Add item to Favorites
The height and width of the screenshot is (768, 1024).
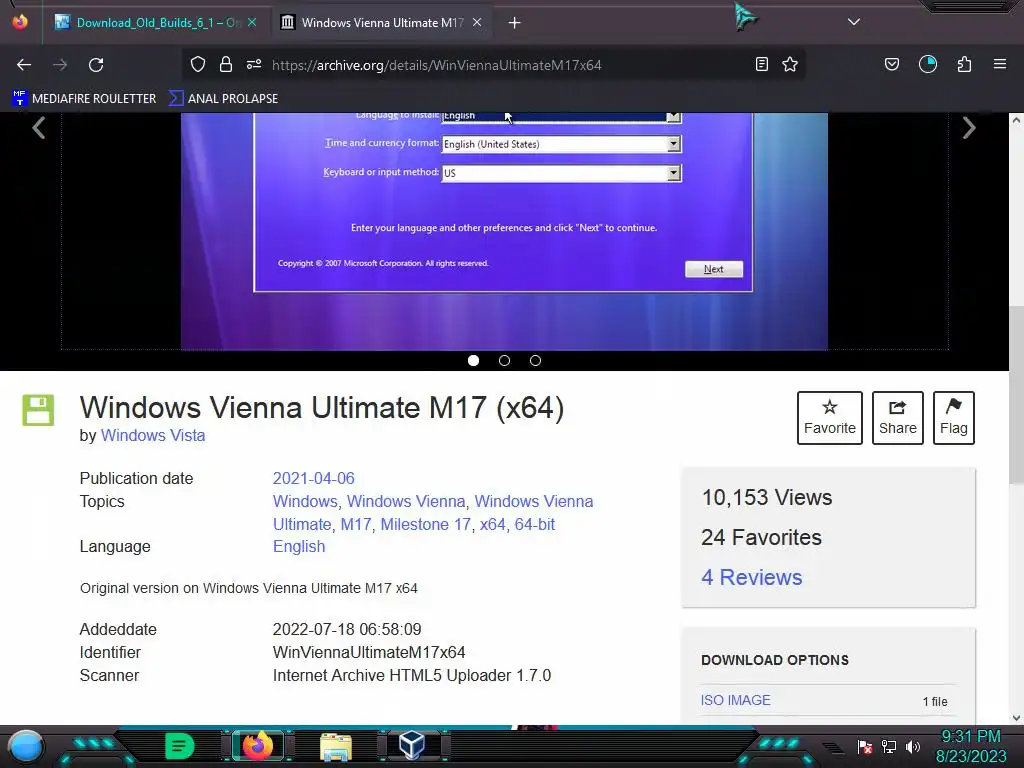(829, 418)
